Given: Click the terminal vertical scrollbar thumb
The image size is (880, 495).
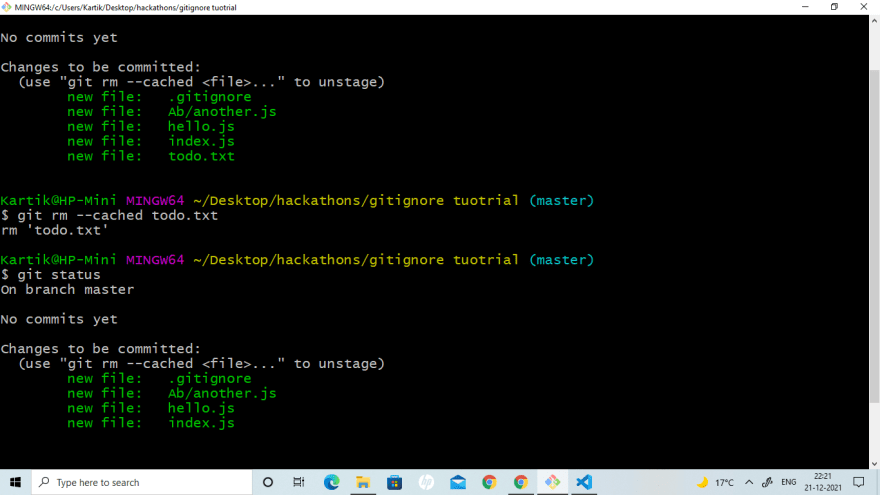Looking at the screenshot, I should [874, 236].
